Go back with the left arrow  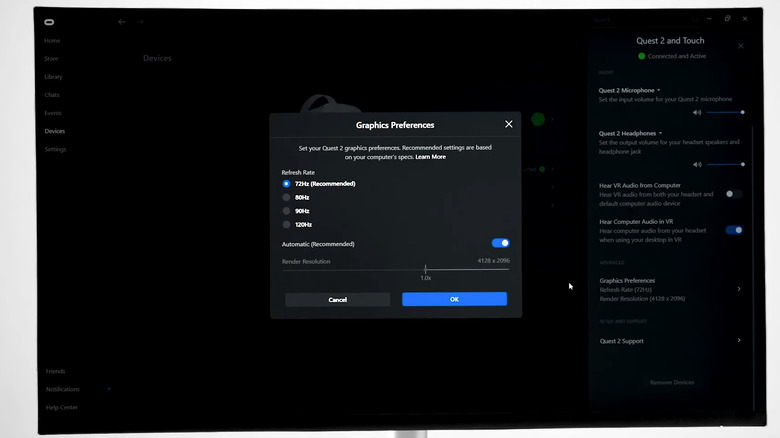[122, 22]
